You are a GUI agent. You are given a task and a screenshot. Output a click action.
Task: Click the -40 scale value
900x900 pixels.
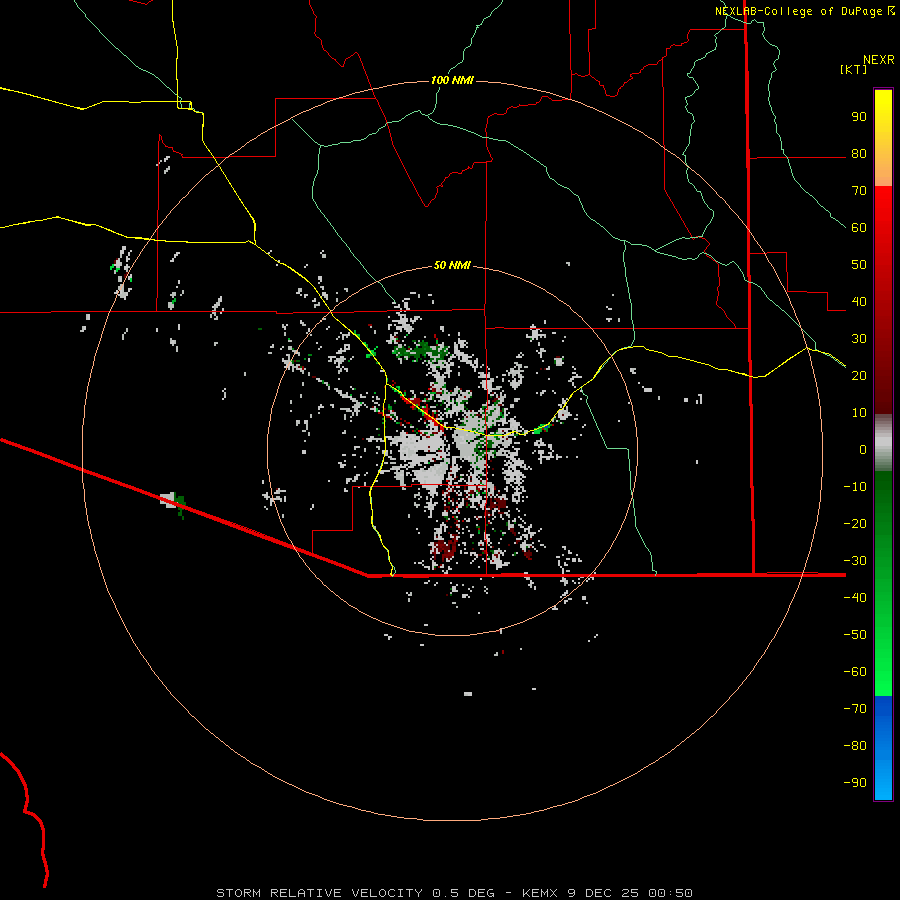855,598
